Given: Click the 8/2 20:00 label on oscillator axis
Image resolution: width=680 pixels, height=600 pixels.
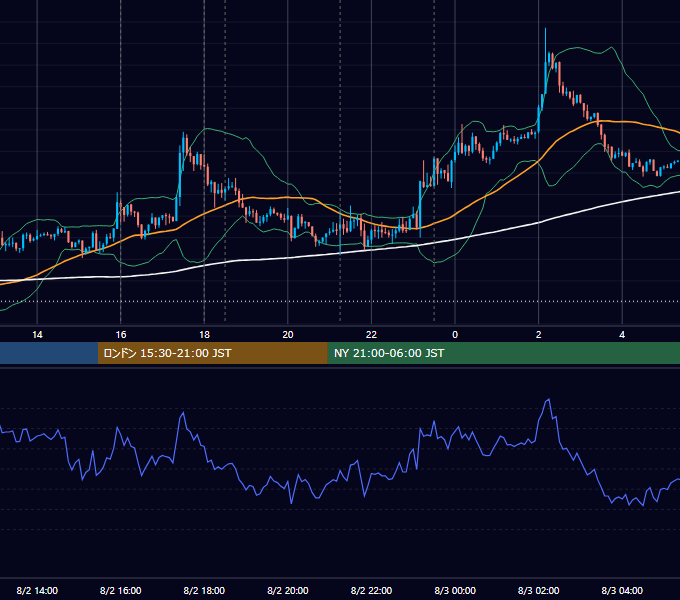Looking at the screenshot, I should coord(288,590).
